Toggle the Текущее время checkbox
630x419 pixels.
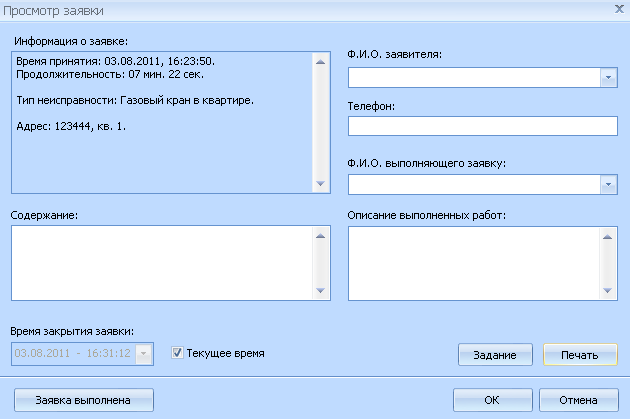point(178,353)
